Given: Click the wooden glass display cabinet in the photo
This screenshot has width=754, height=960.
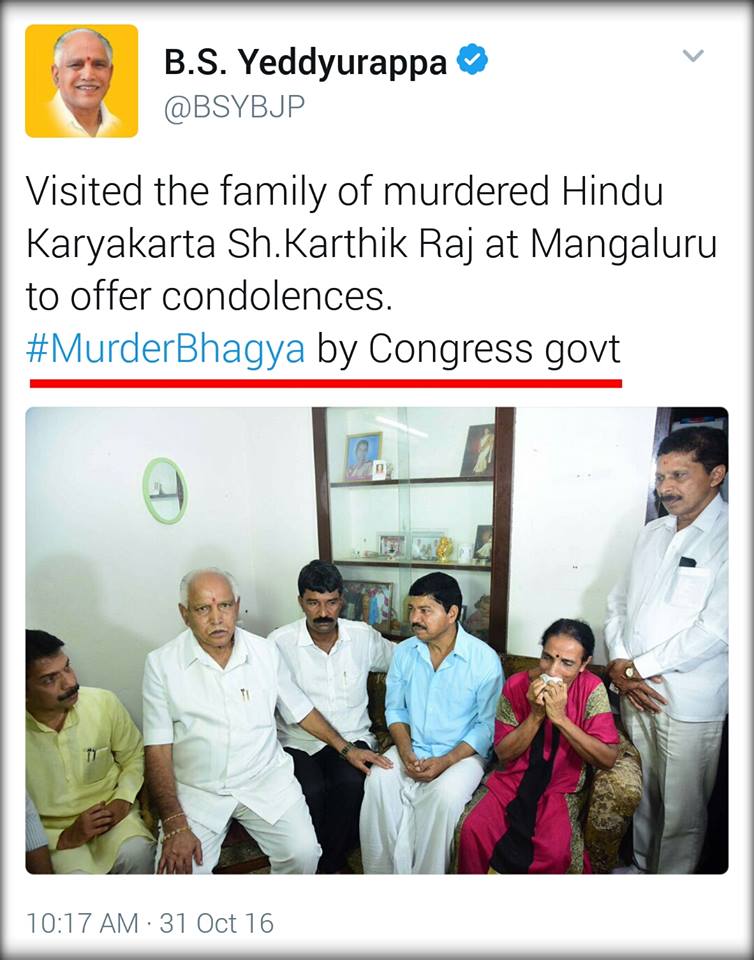Looking at the screenshot, I should click(413, 527).
